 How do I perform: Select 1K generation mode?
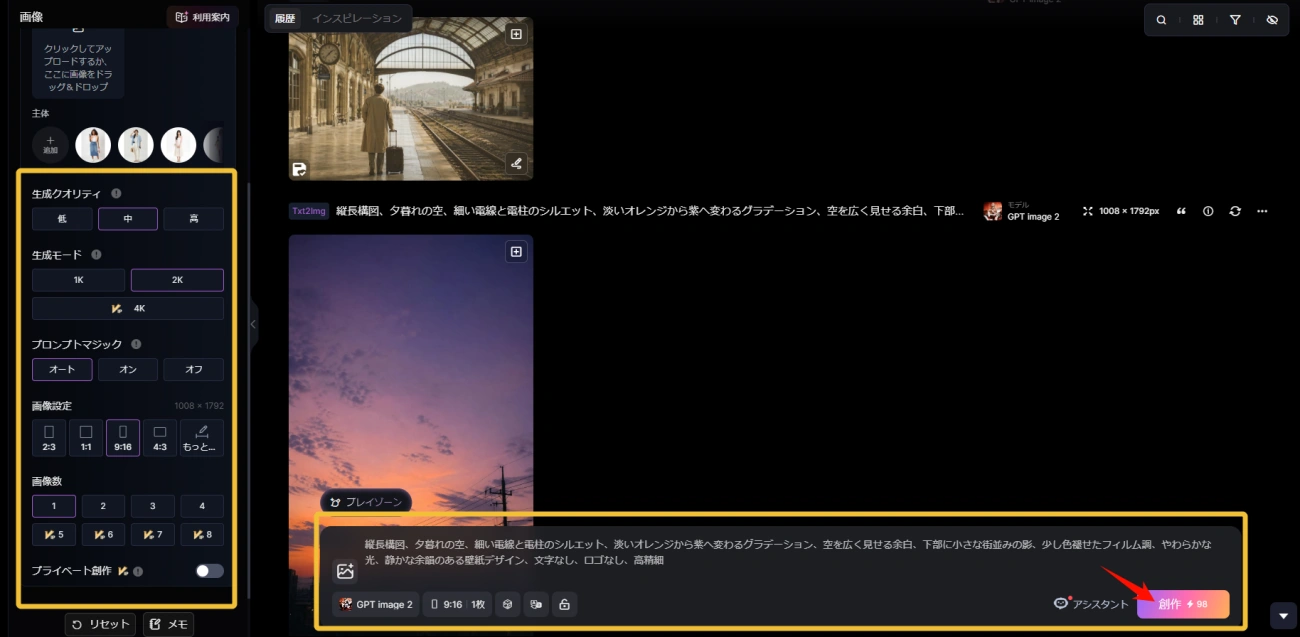(x=79, y=280)
